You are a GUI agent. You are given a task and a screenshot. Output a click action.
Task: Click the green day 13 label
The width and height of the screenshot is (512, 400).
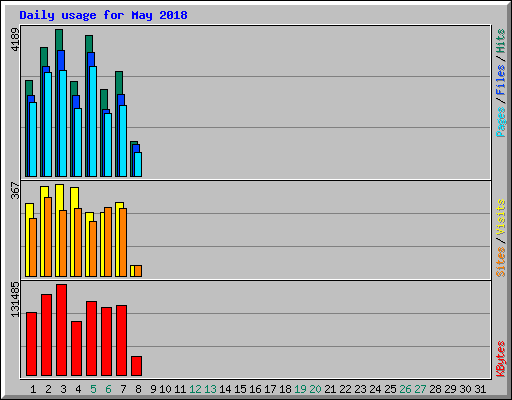coord(210,389)
